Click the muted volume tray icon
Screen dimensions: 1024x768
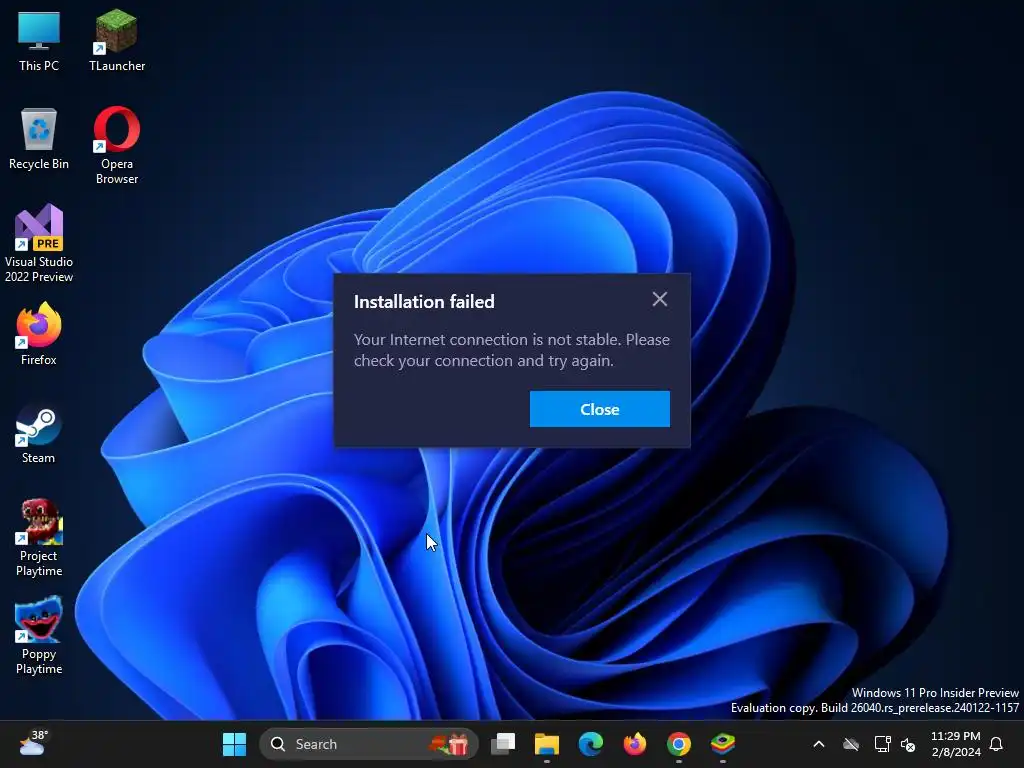(x=908, y=744)
